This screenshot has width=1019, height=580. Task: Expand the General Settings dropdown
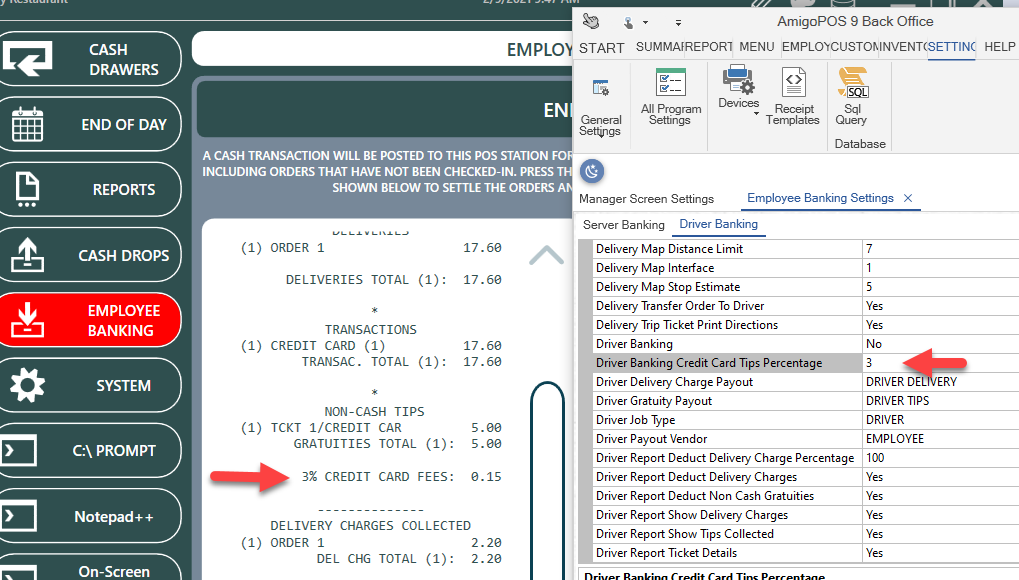[600, 133]
